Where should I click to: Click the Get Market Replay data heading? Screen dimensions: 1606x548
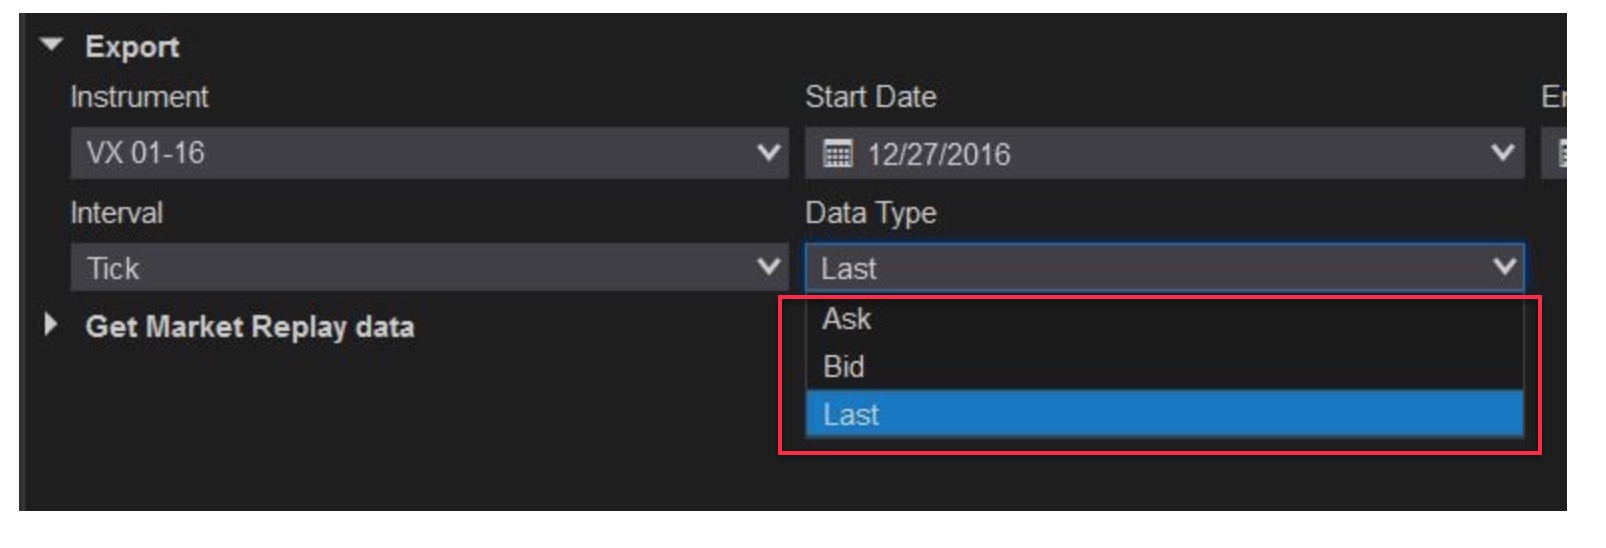point(250,327)
